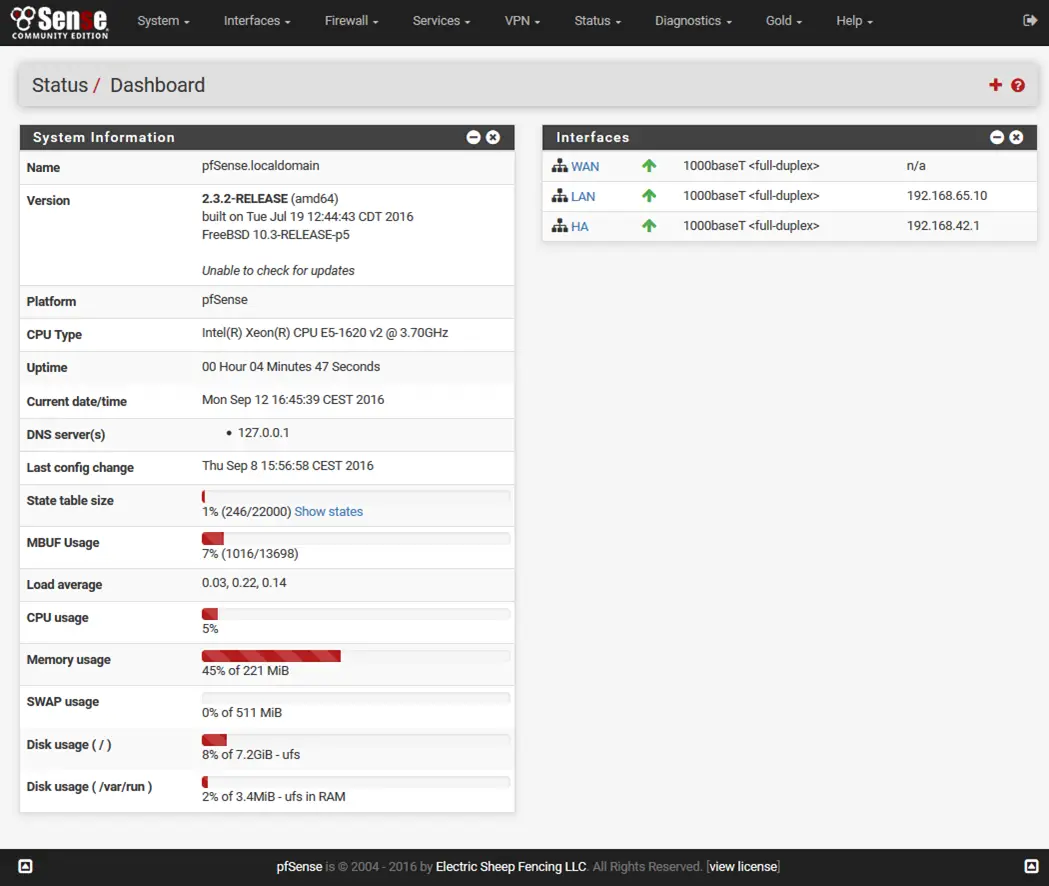Click the MBUF Usage progress bar
Viewport: 1049px width, 886px height.
[356, 539]
